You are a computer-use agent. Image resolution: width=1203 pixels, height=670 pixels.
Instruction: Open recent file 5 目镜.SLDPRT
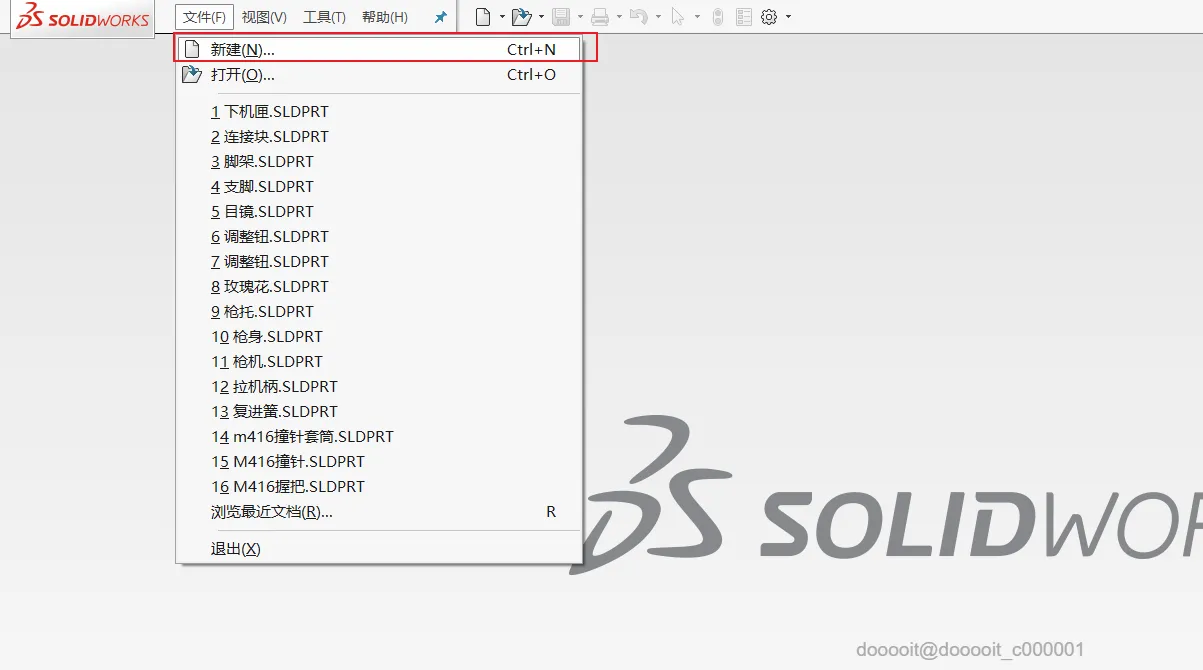coord(379,211)
